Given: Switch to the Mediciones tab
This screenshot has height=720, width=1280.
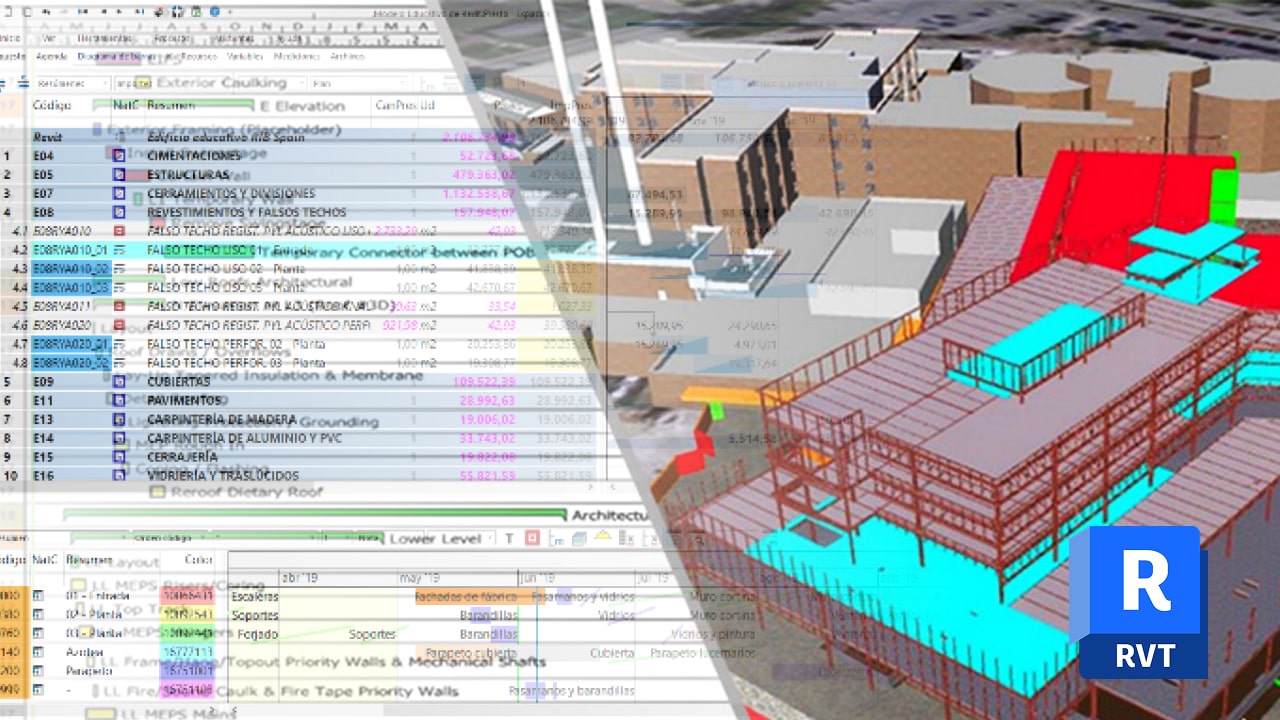Looking at the screenshot, I should coord(296,57).
